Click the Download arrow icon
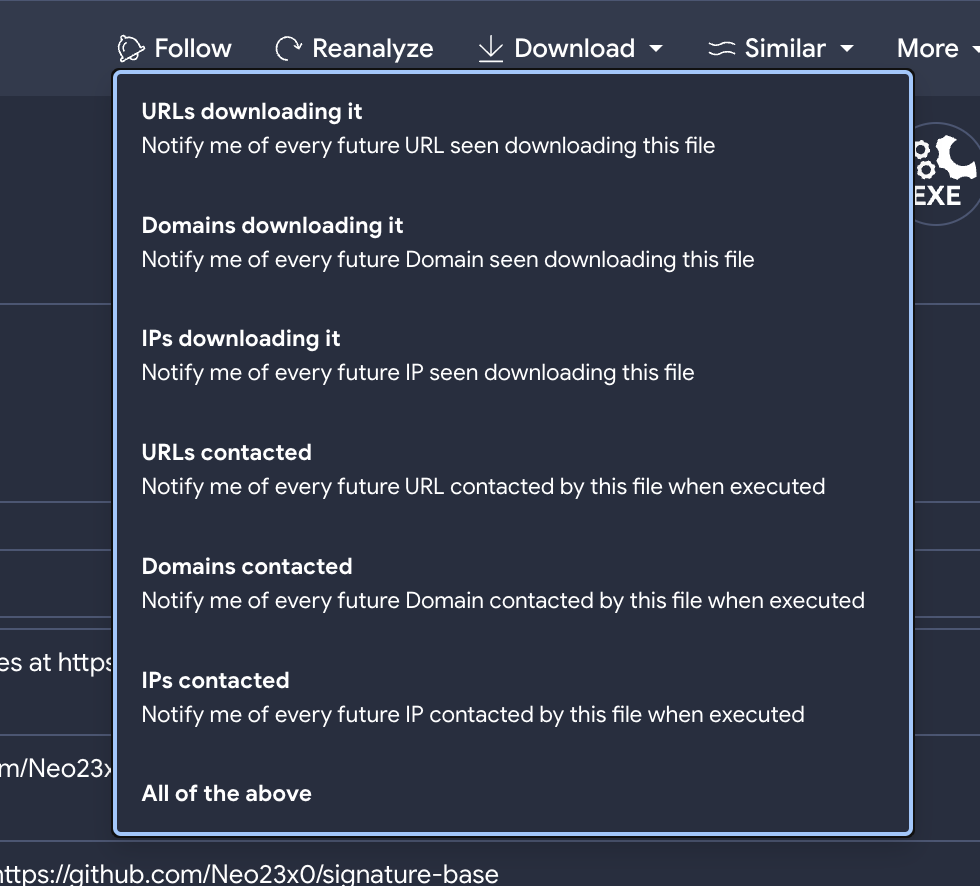980x886 pixels. (490, 48)
